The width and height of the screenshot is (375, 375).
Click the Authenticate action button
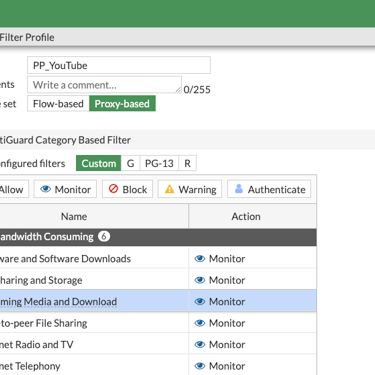point(269,189)
